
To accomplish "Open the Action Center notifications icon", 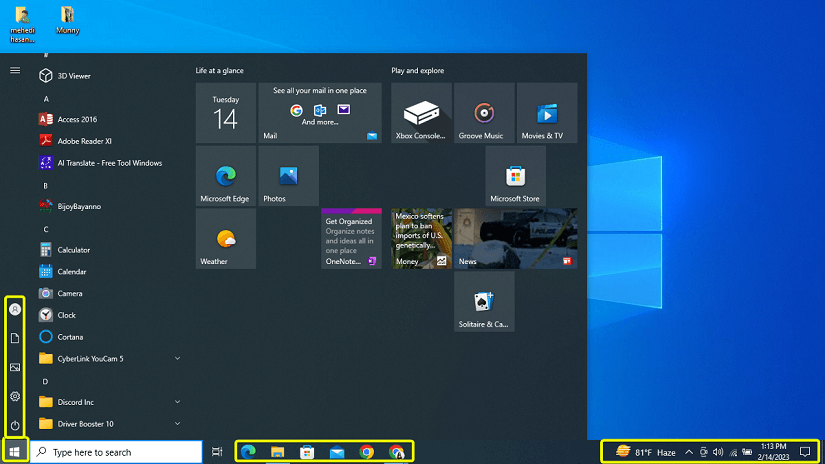I will click(805, 452).
